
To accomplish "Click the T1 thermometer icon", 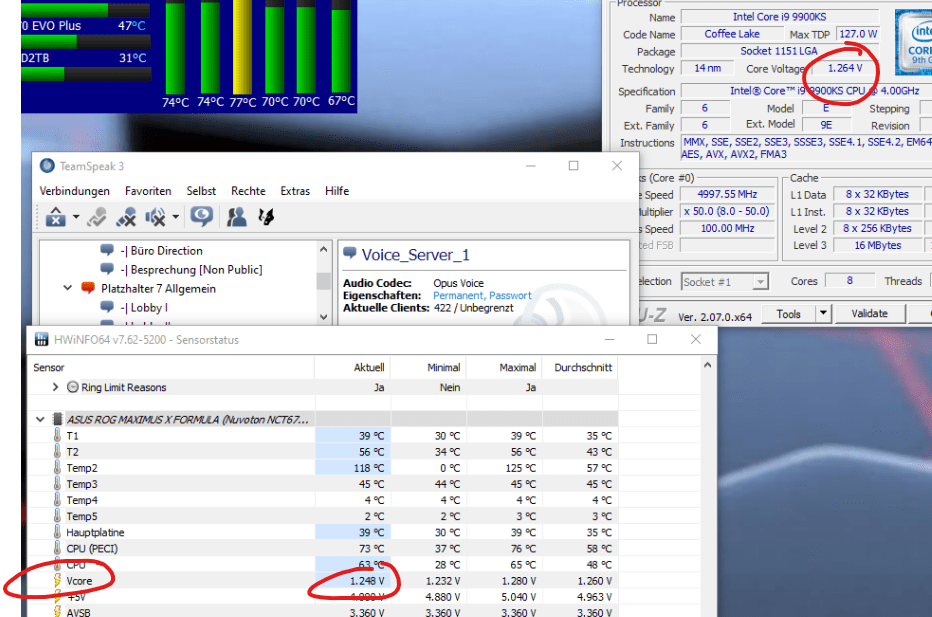I will point(57,435).
